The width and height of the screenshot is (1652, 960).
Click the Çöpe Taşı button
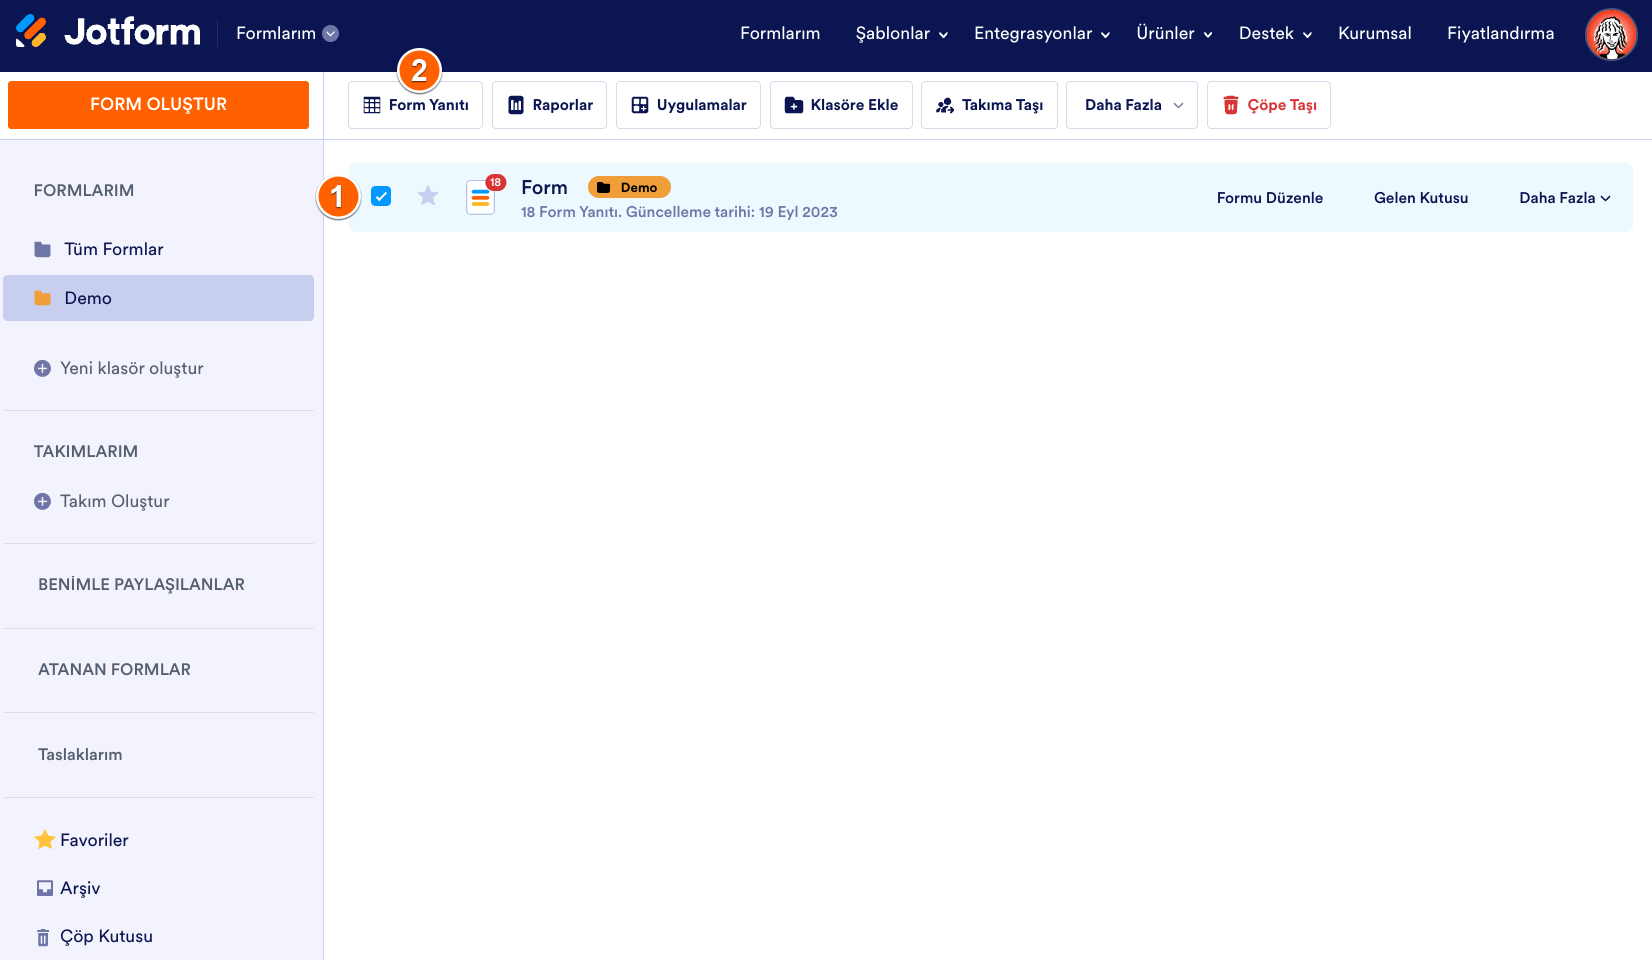click(1269, 105)
